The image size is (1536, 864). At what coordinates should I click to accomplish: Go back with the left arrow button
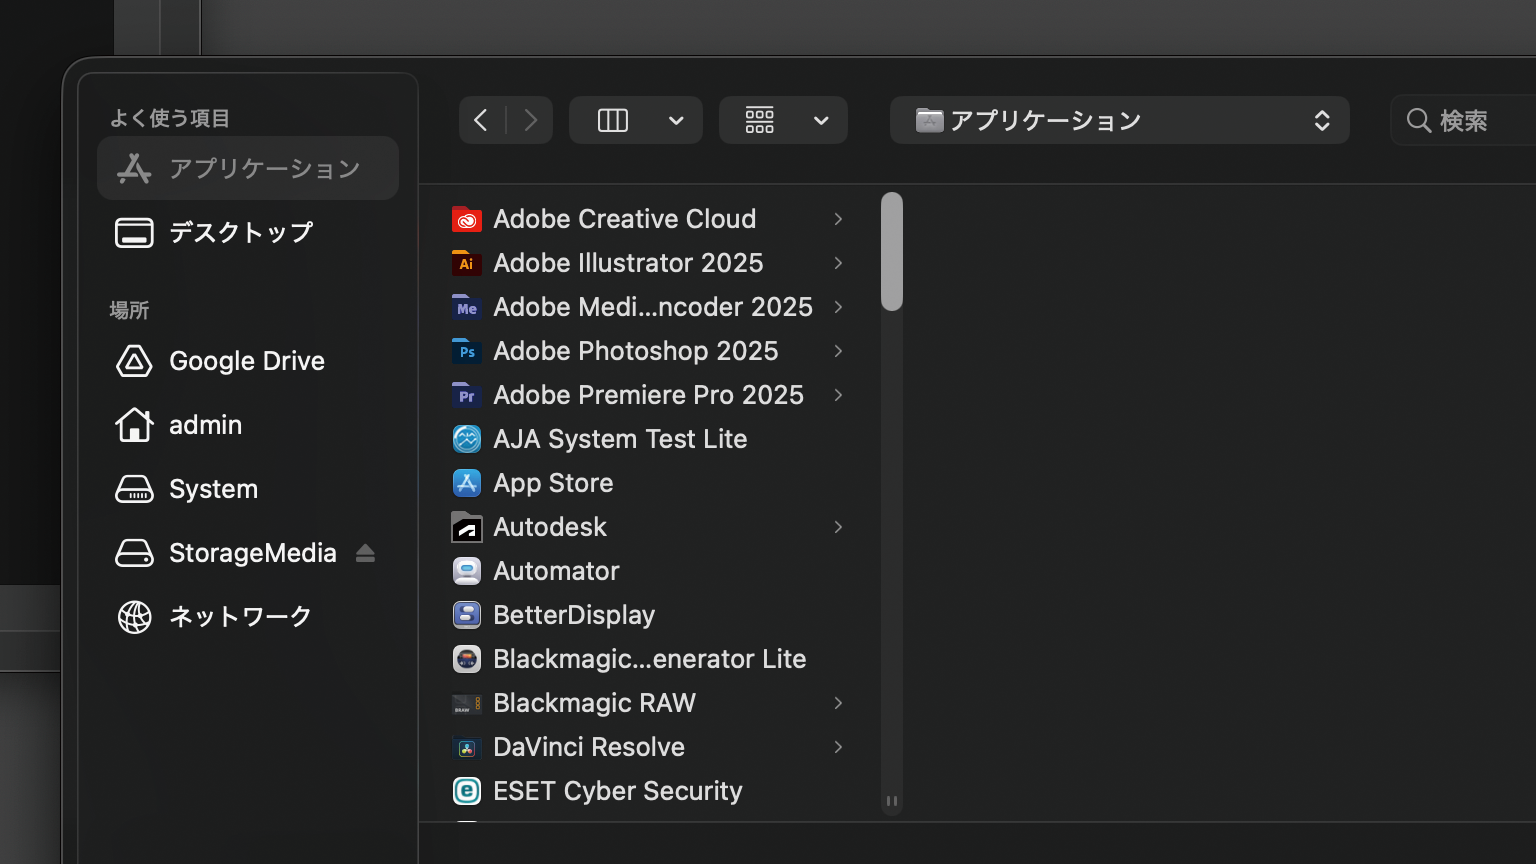[x=481, y=121]
